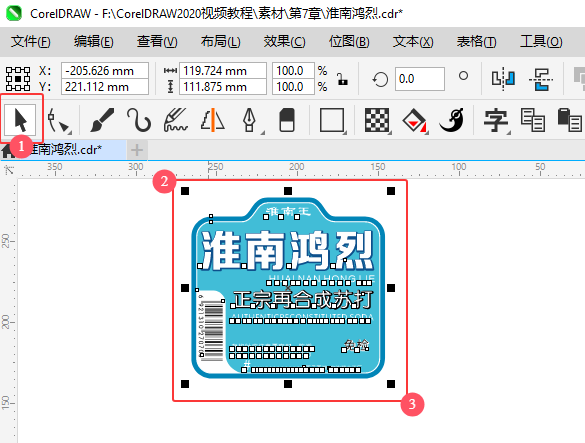Viewport: 585px width, 443px height.
Task: Click the Y position field 221.112 mm
Action: pyautogui.click(x=105, y=87)
